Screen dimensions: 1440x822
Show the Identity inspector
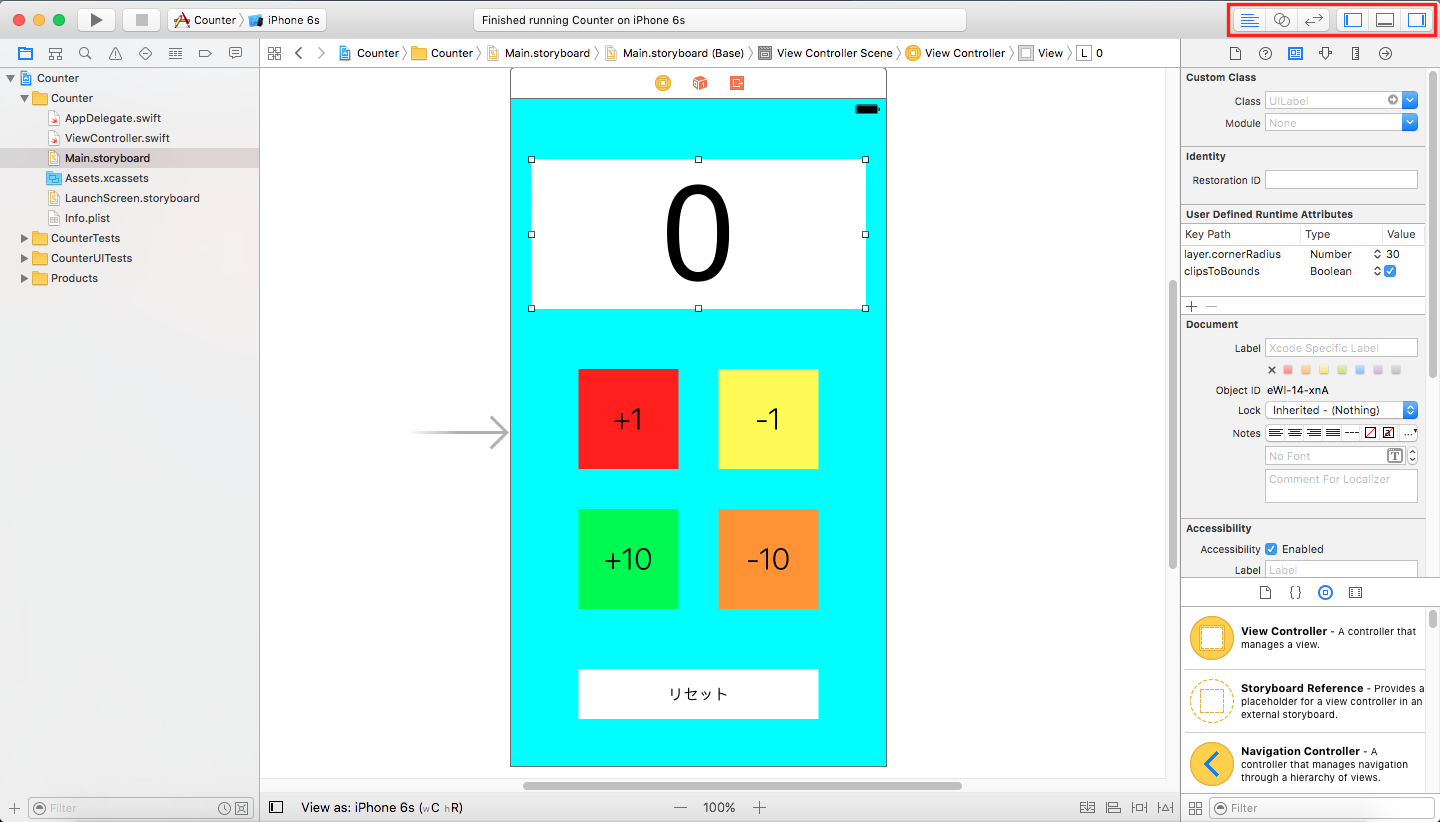[1295, 53]
